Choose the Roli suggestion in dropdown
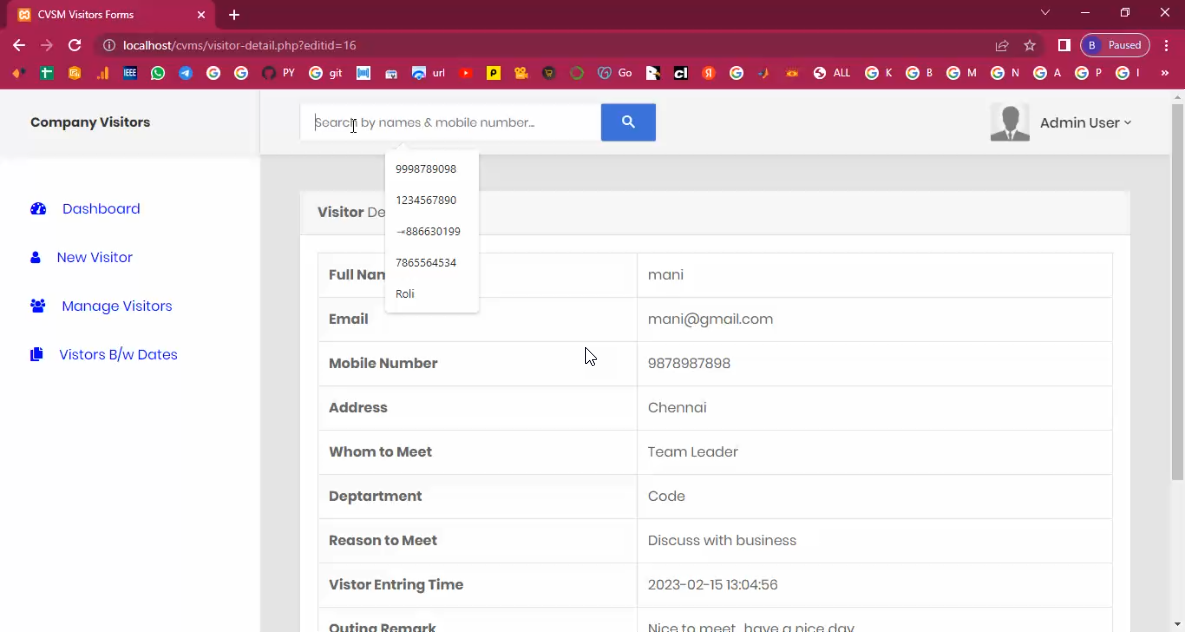 point(405,294)
